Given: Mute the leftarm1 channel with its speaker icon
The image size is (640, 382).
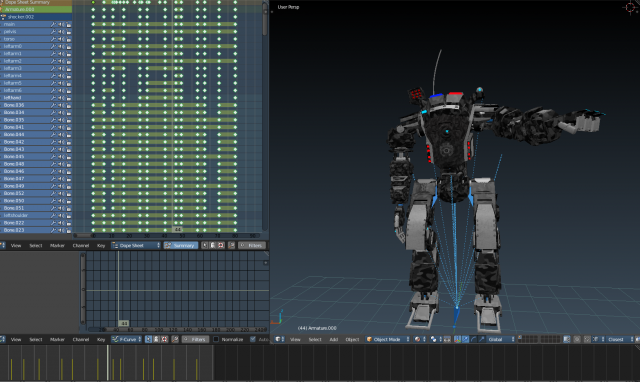Looking at the screenshot, I should coord(61,54).
